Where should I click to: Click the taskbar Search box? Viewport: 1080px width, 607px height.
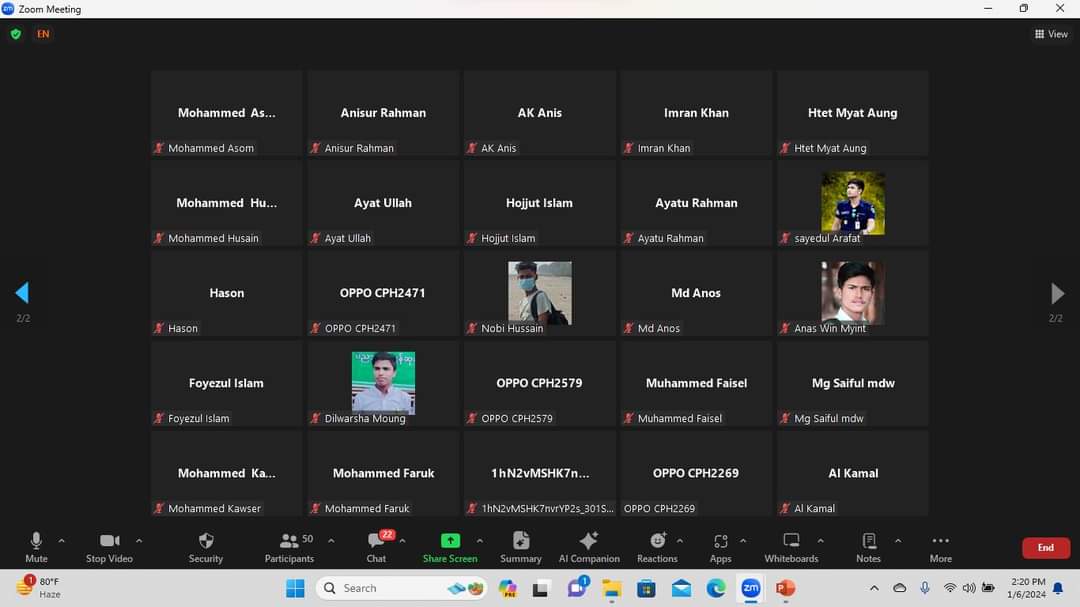click(402, 588)
